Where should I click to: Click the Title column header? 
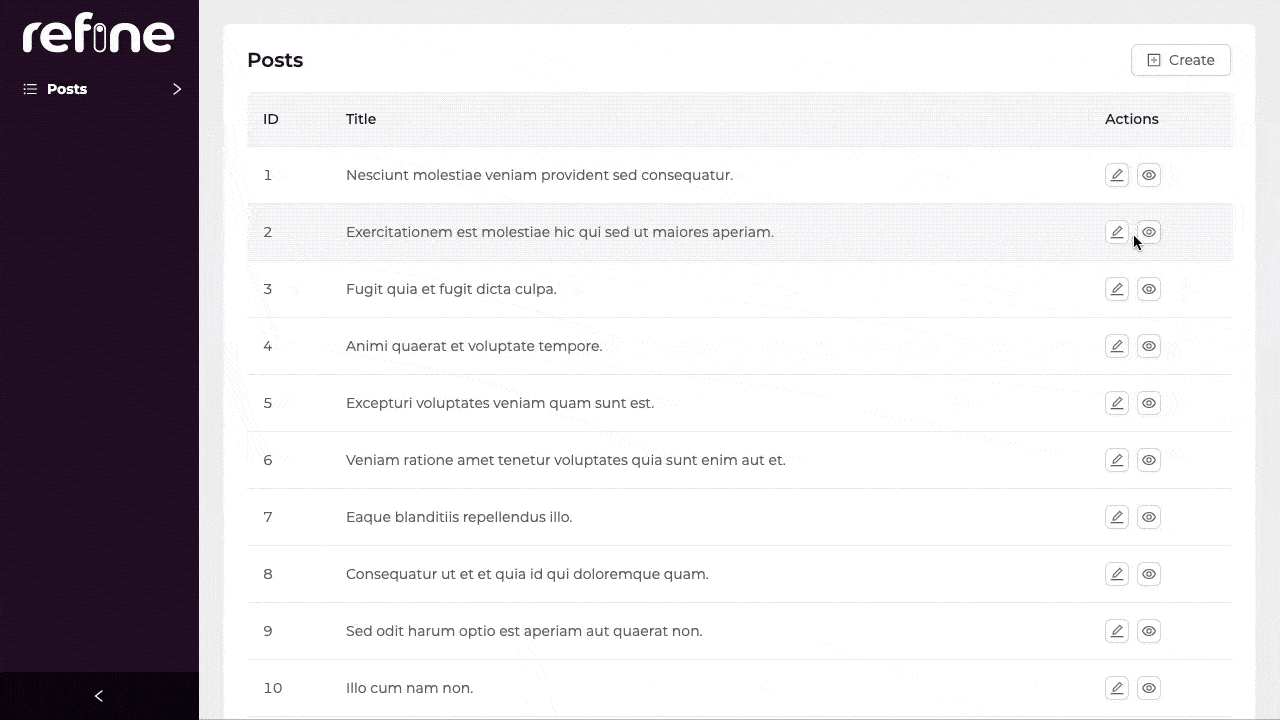(361, 119)
